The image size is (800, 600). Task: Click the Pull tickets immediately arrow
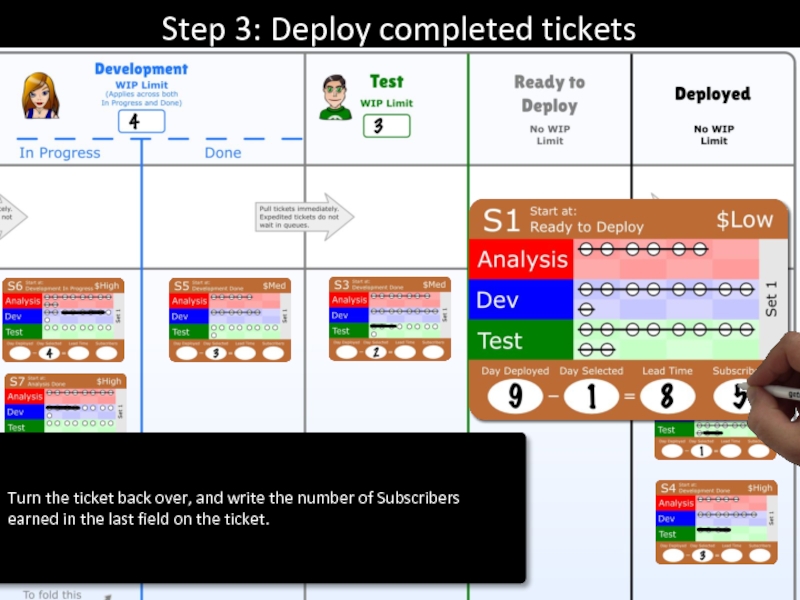point(305,217)
